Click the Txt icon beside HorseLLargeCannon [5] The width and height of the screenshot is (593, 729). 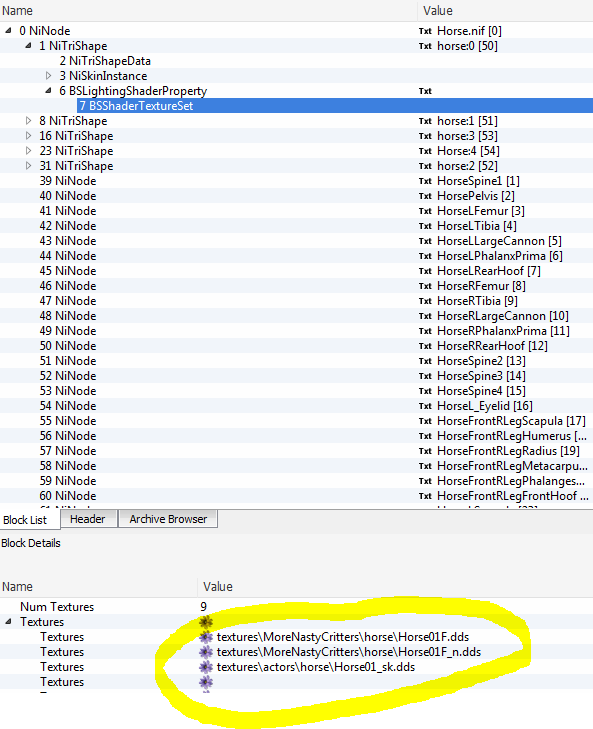[x=425, y=241]
